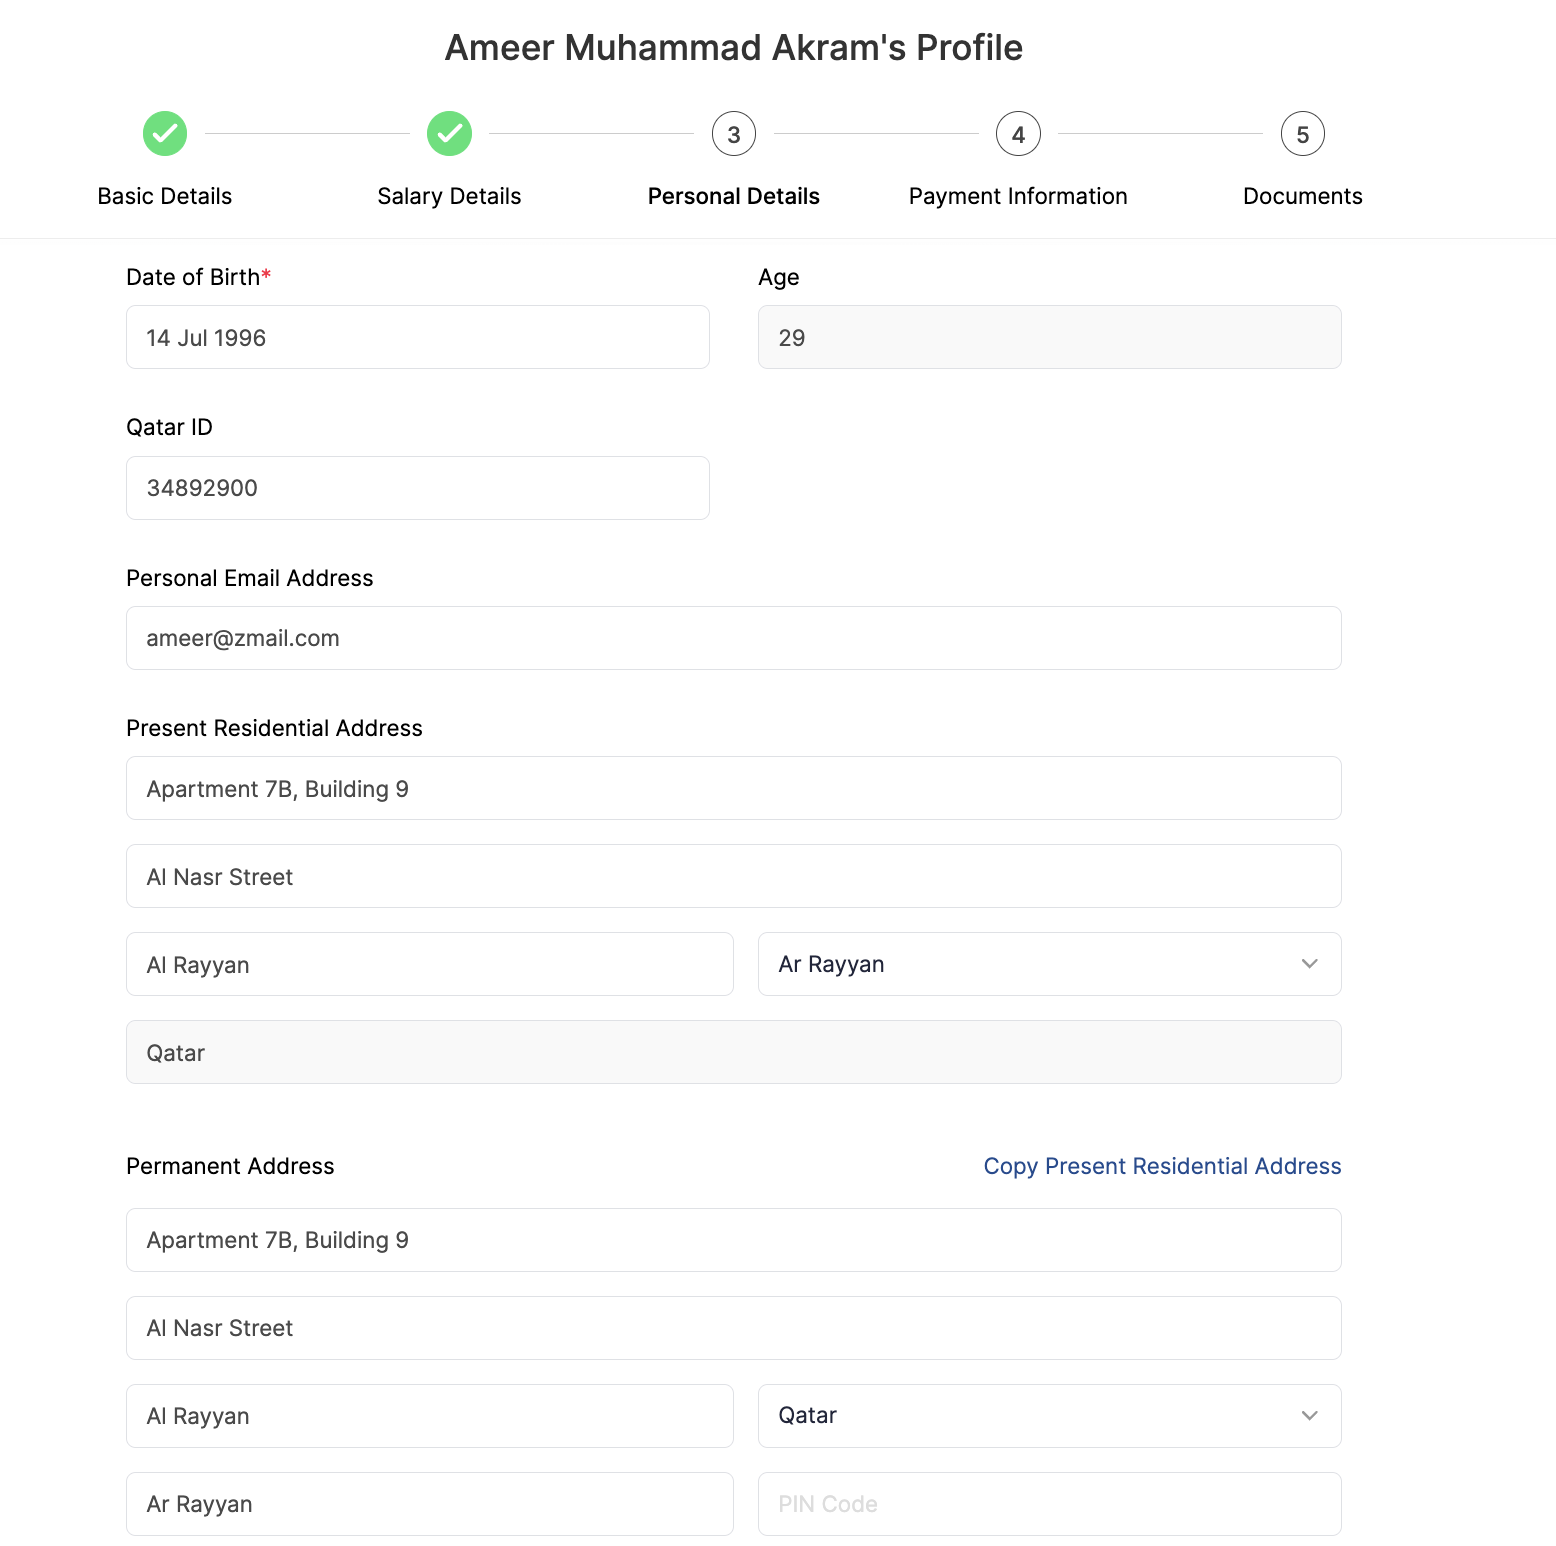
Task: Click present address Al Nasr Street field
Action: [733, 876]
